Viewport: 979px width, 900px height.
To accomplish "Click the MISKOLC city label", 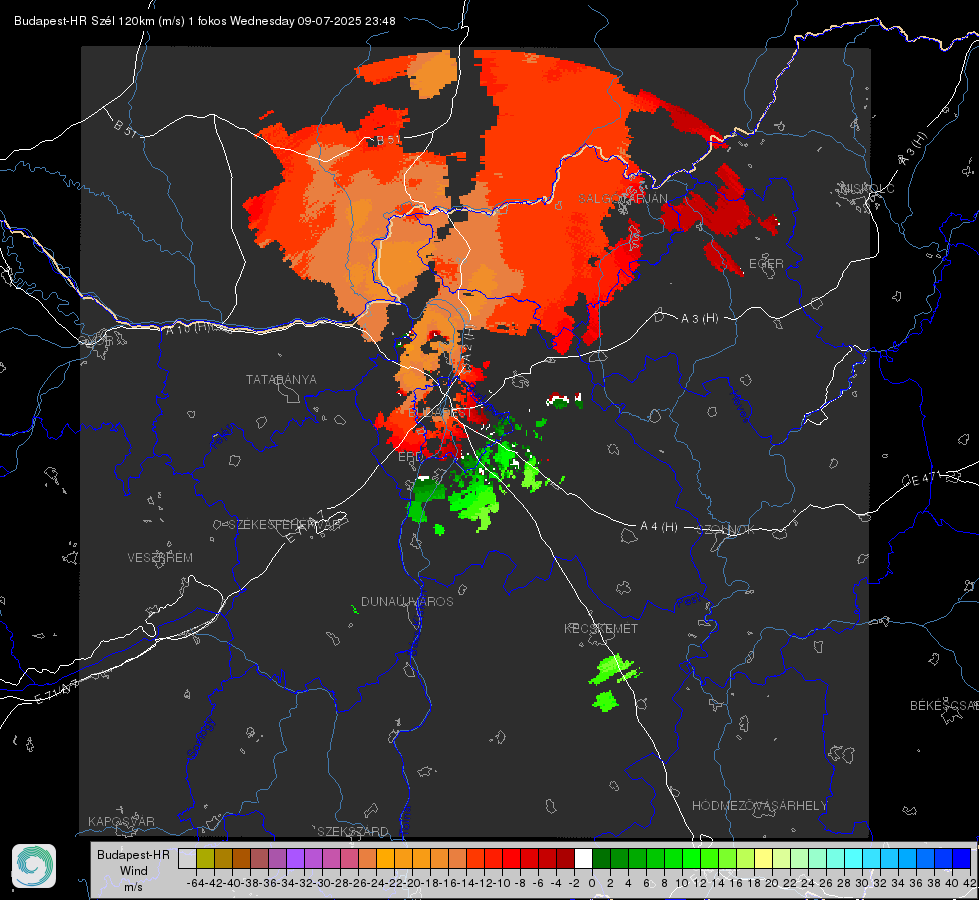I will tap(867, 188).
